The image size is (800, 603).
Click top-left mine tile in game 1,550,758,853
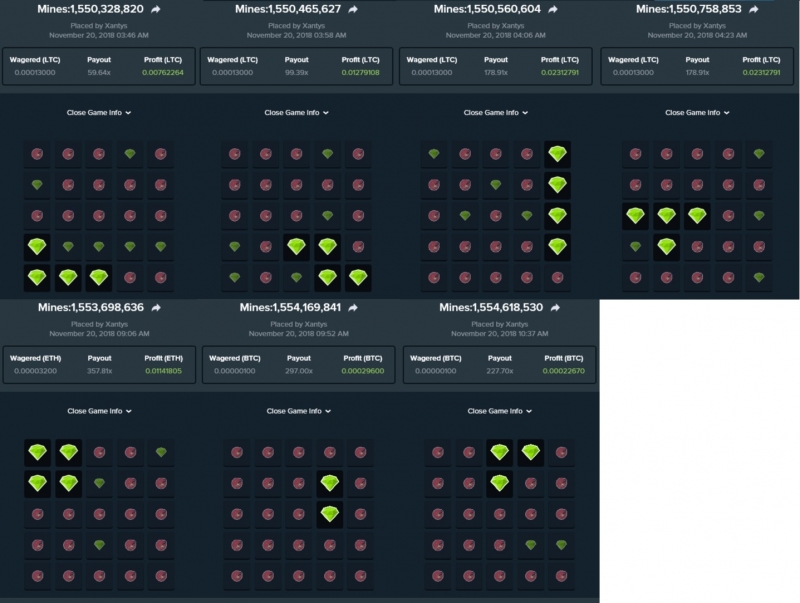pos(635,154)
